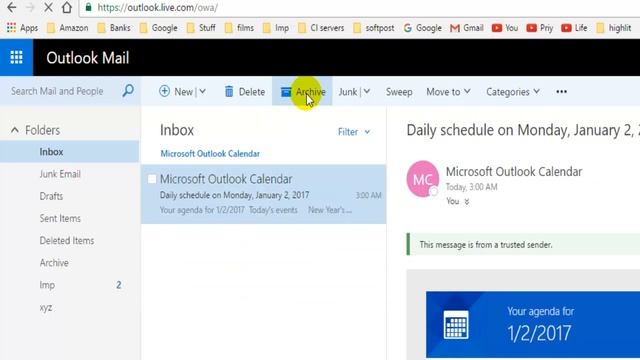
Task: Click the browser back arrow
Action: point(11,7)
